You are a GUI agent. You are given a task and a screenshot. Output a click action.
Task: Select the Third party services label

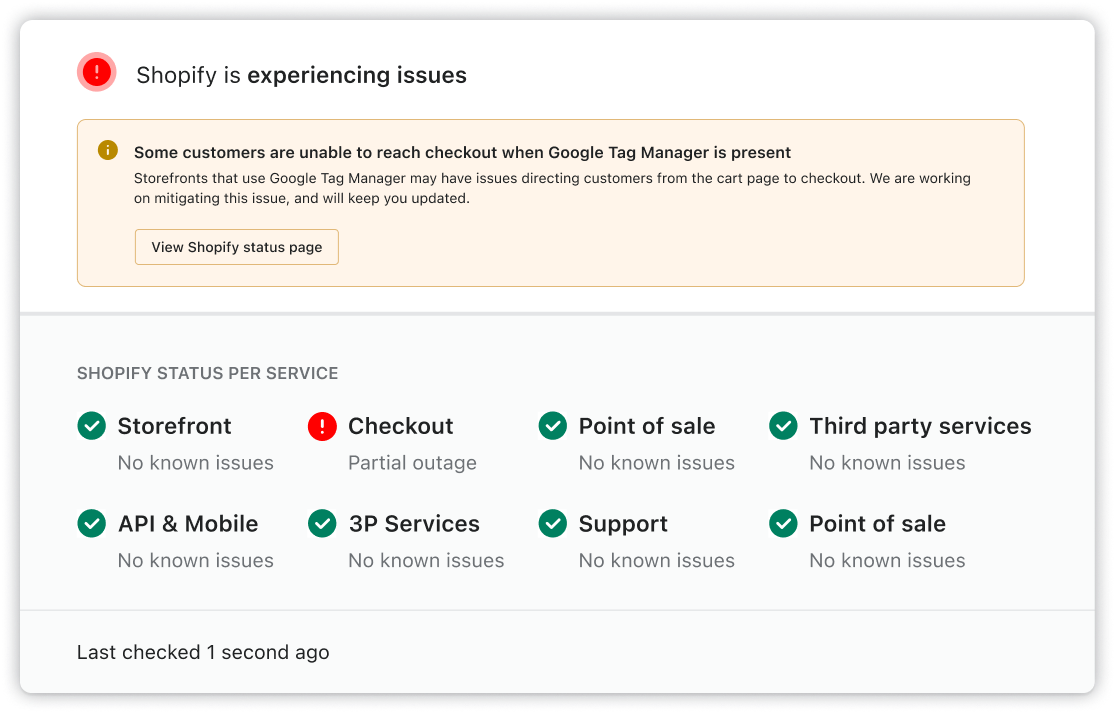pyautogui.click(x=919, y=426)
